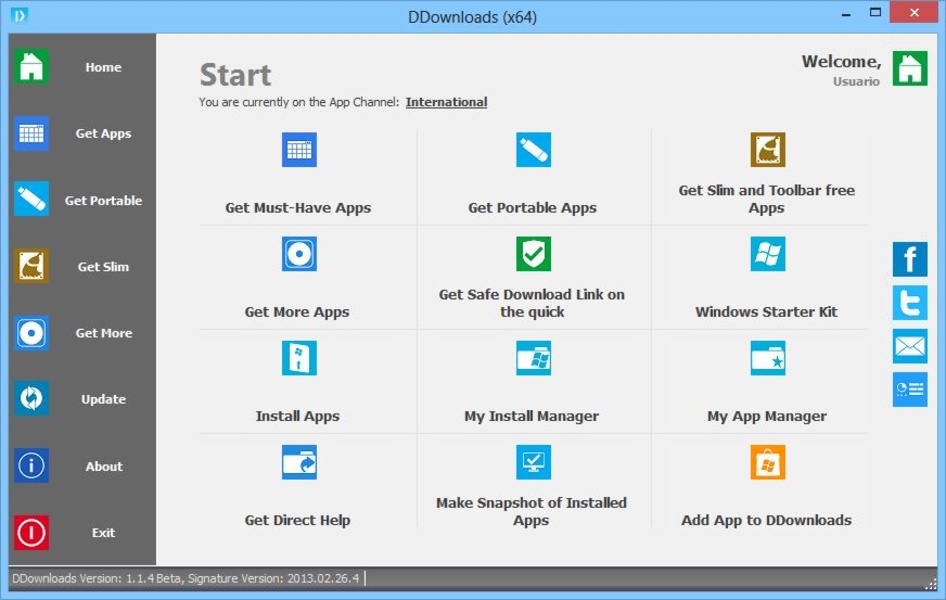
Task: Click the Usuario username text
Action: (856, 81)
